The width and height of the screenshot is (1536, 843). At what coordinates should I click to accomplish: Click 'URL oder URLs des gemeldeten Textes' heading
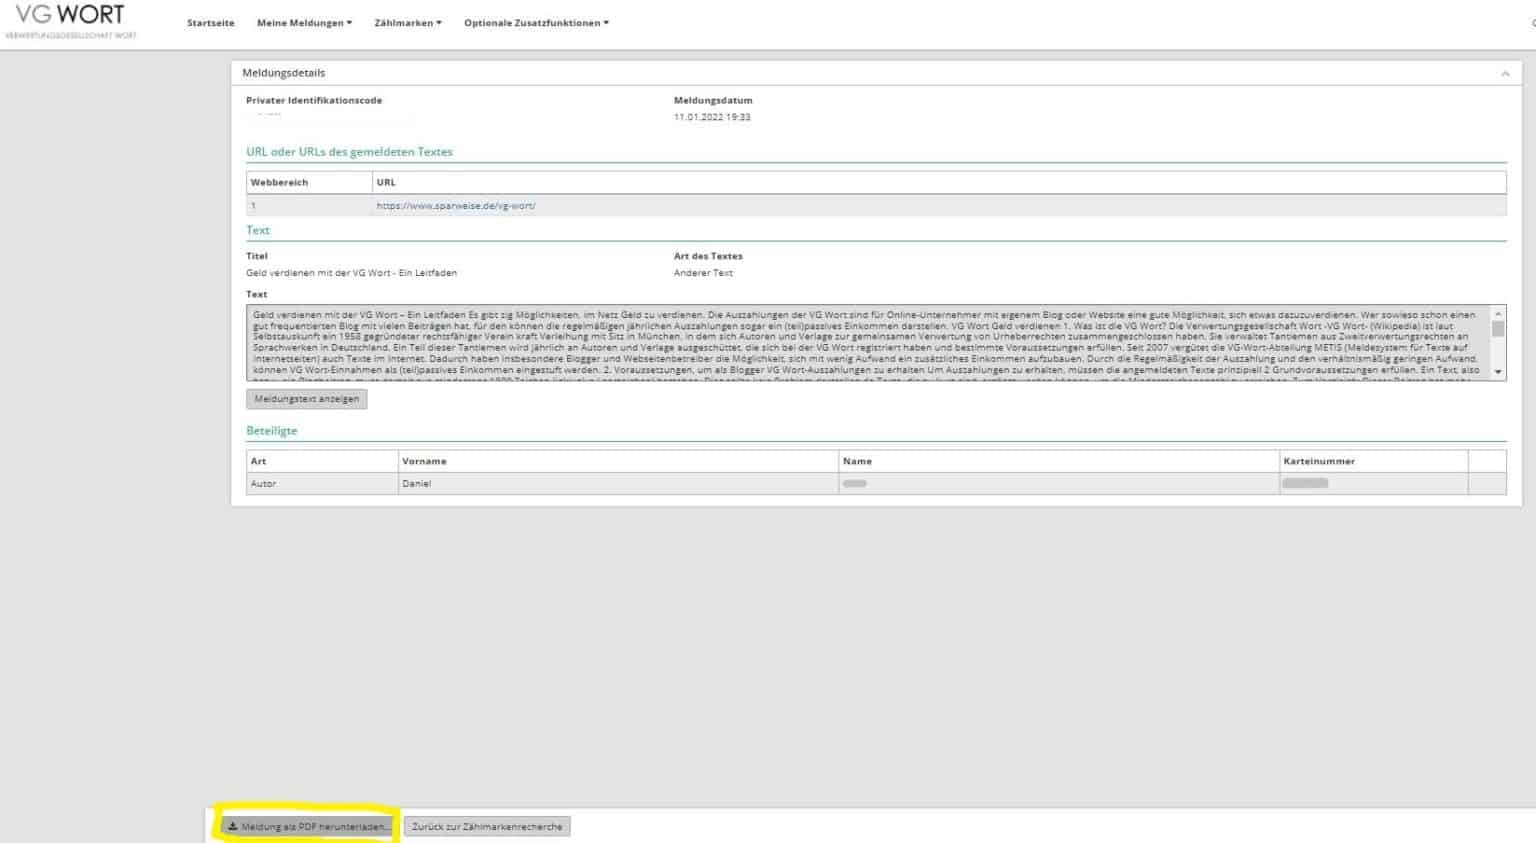(x=349, y=152)
